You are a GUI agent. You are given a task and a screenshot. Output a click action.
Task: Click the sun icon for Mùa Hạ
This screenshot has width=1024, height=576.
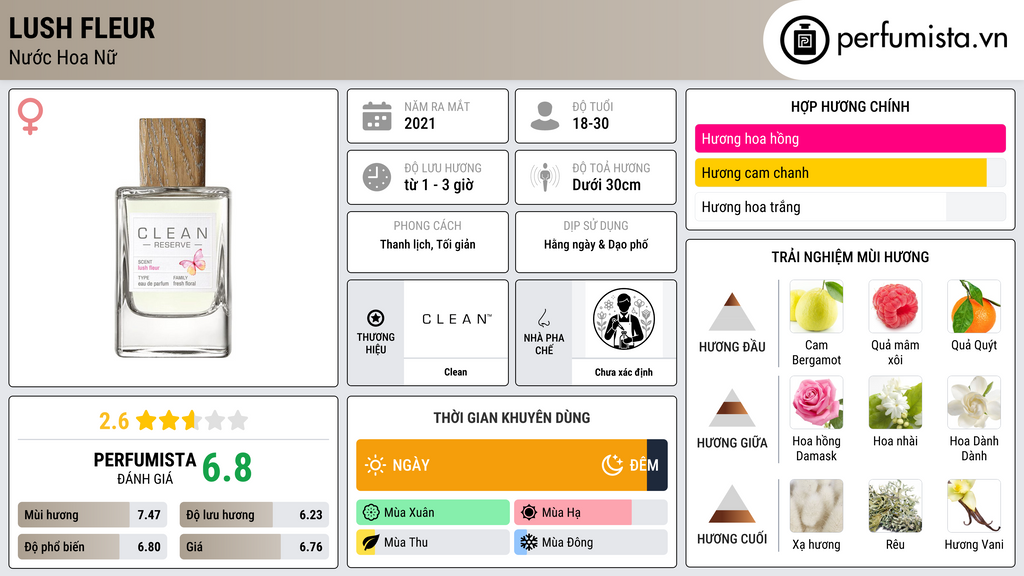[x=528, y=513]
